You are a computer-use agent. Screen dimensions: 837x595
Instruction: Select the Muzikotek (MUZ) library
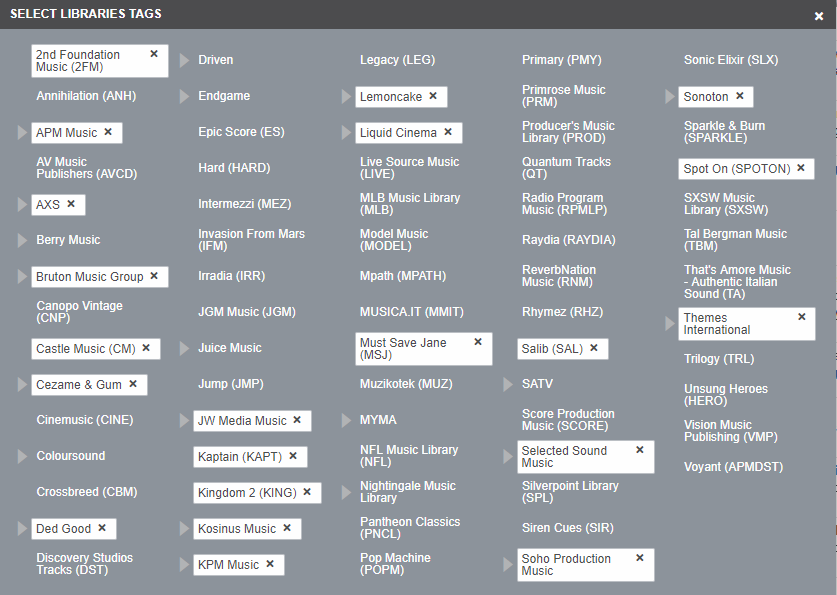coord(406,384)
